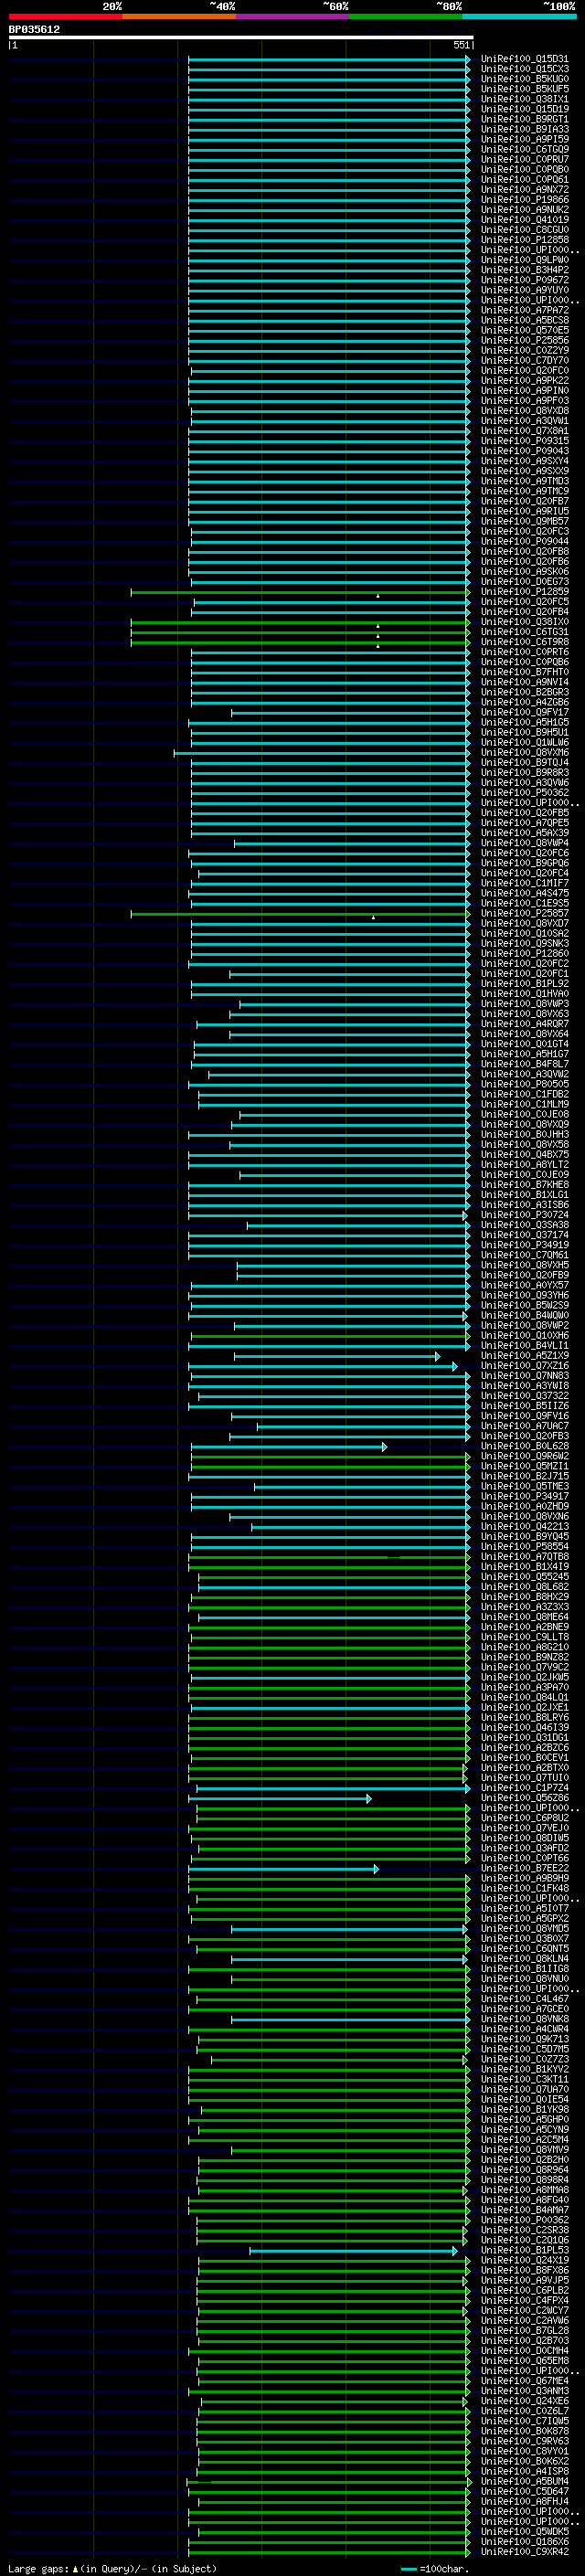The width and height of the screenshot is (585, 2576).
Task: Select label UniRef100_A9PK22
Action: (524, 380)
